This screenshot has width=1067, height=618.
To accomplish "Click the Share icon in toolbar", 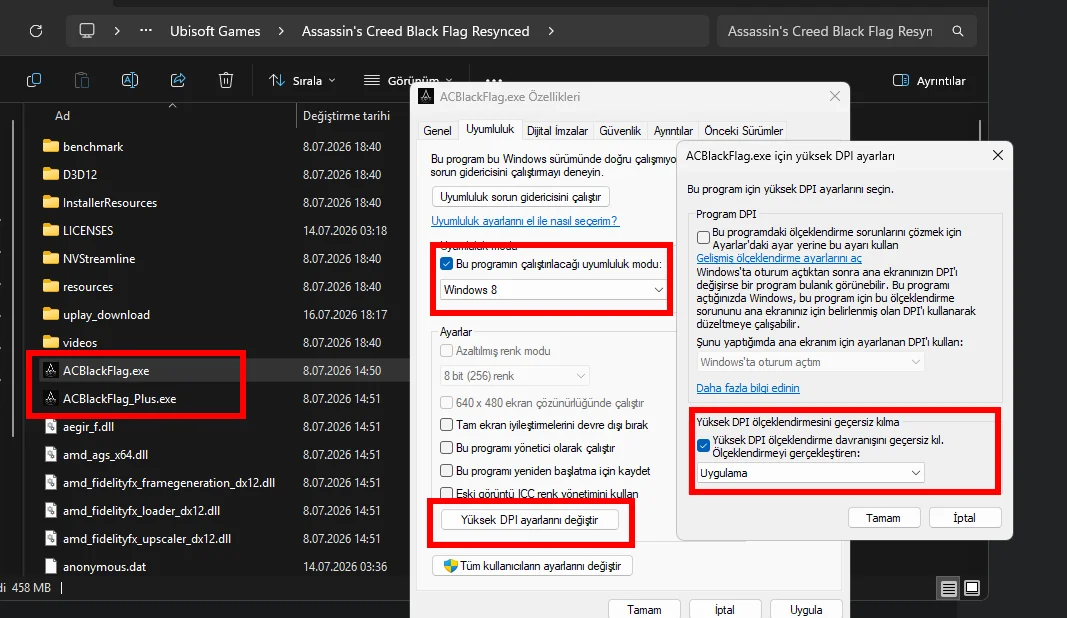I will pos(178,80).
